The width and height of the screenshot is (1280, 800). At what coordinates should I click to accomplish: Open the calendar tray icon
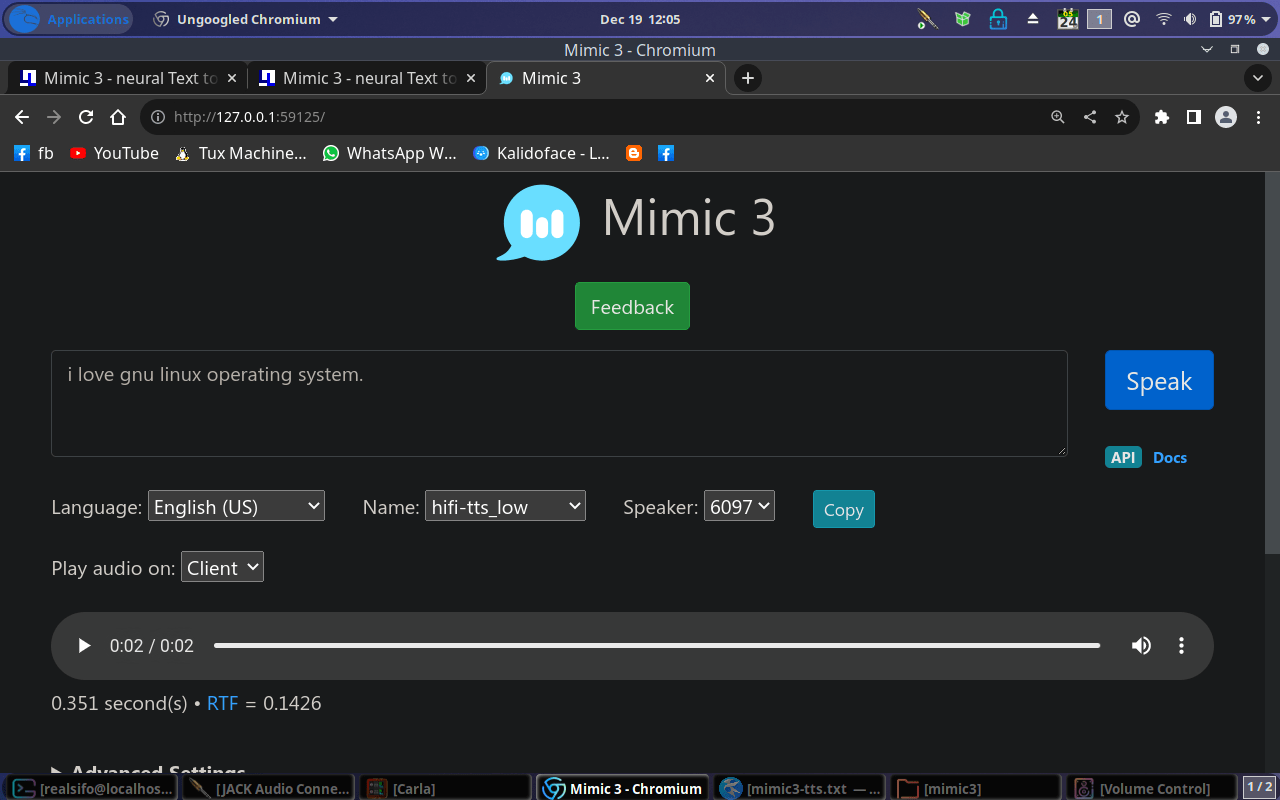(x=1067, y=19)
